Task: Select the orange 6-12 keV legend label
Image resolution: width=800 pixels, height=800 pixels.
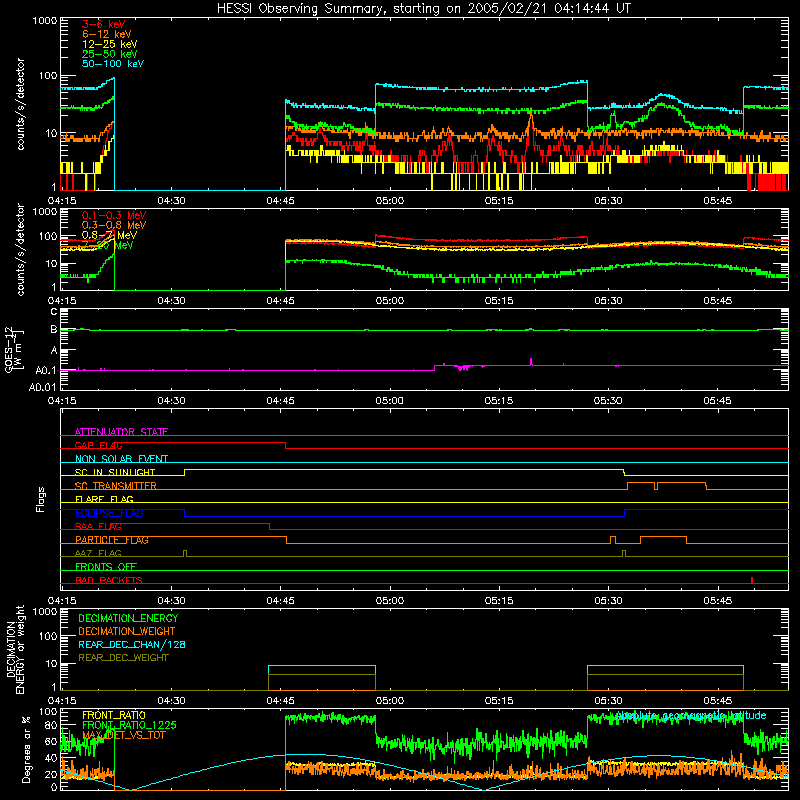Action: (x=106, y=34)
